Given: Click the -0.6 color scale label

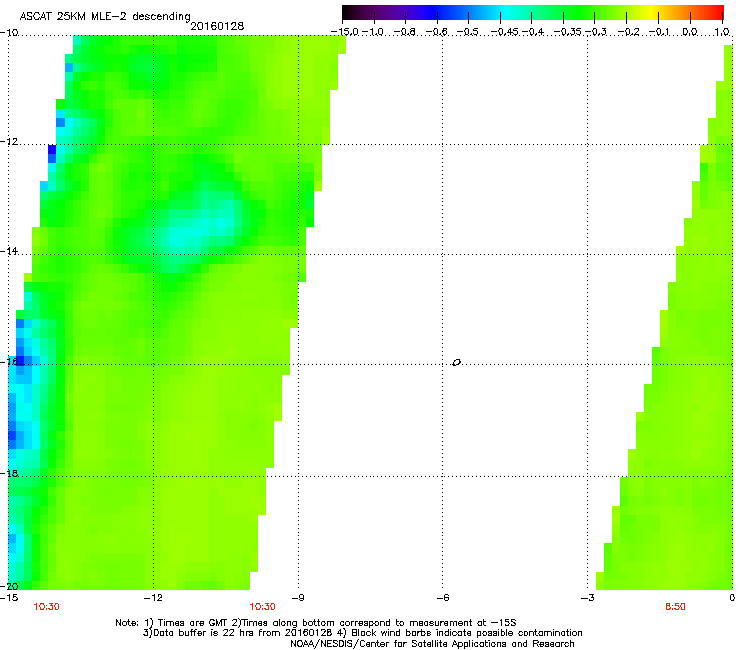Looking at the screenshot, I should click(x=437, y=32).
